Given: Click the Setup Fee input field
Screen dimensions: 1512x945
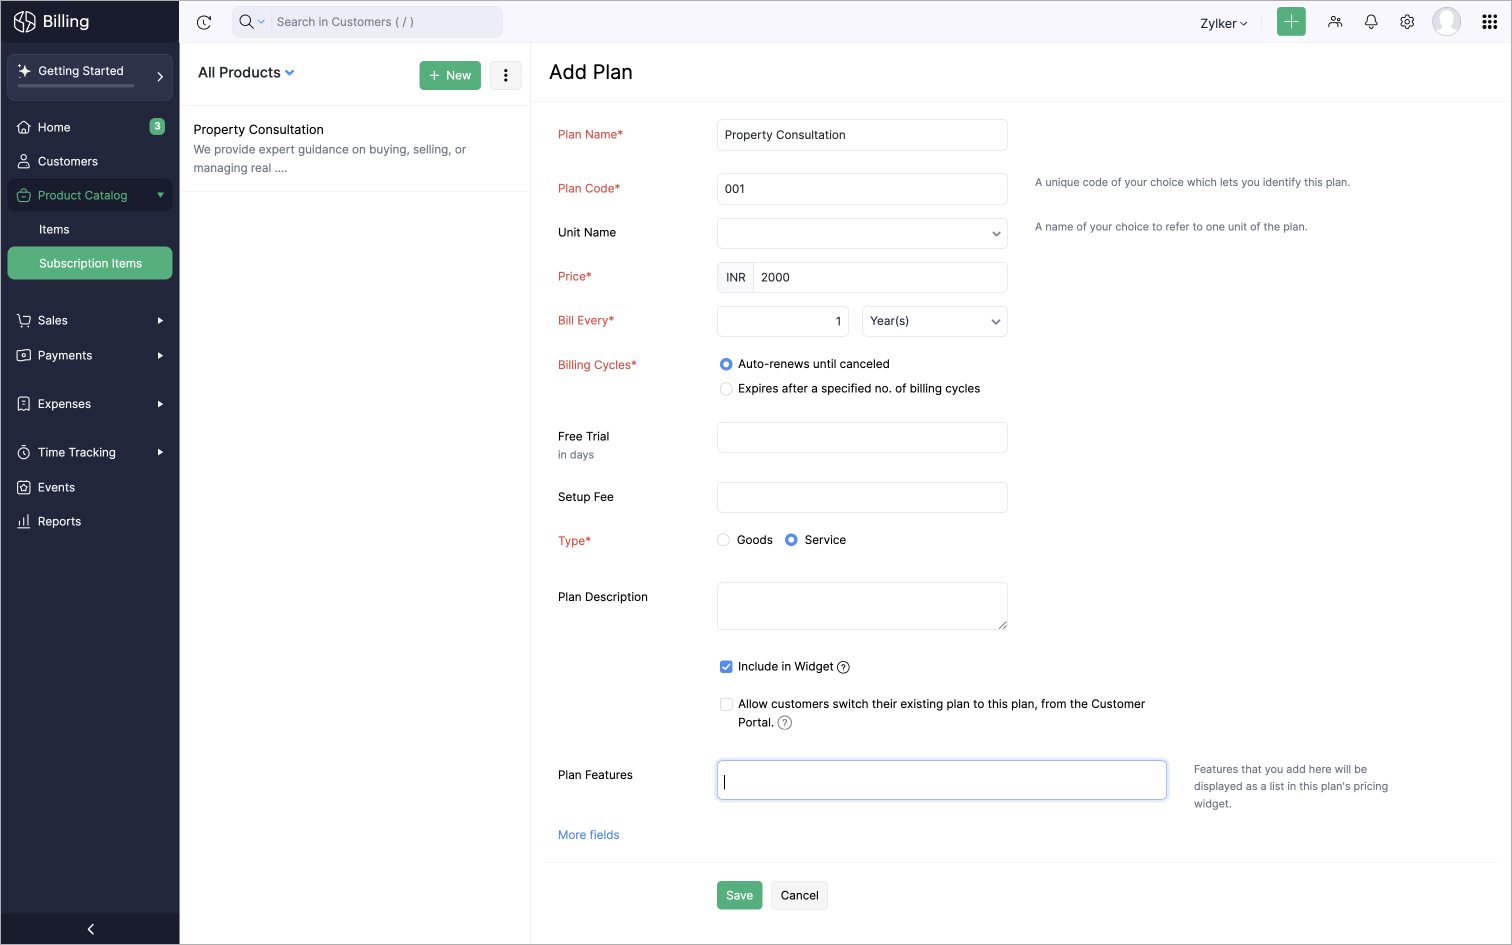Looking at the screenshot, I should 862,497.
